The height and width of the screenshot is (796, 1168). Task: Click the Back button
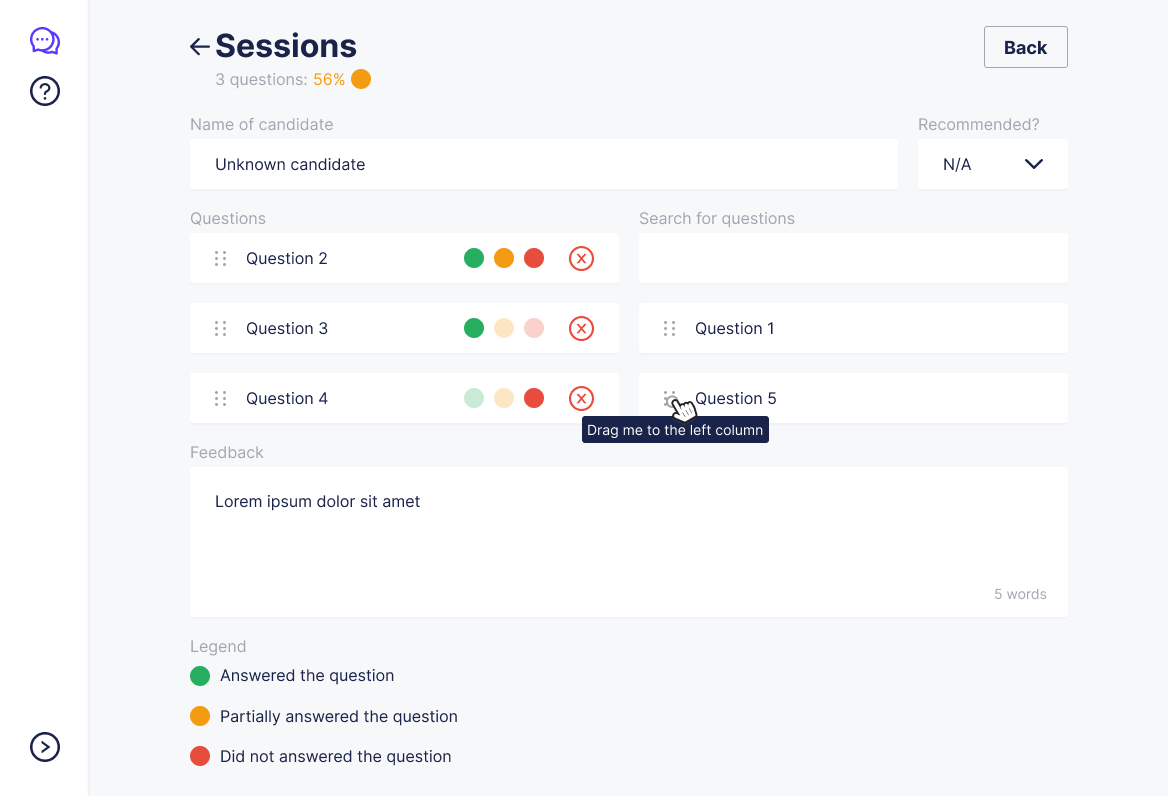1025,46
